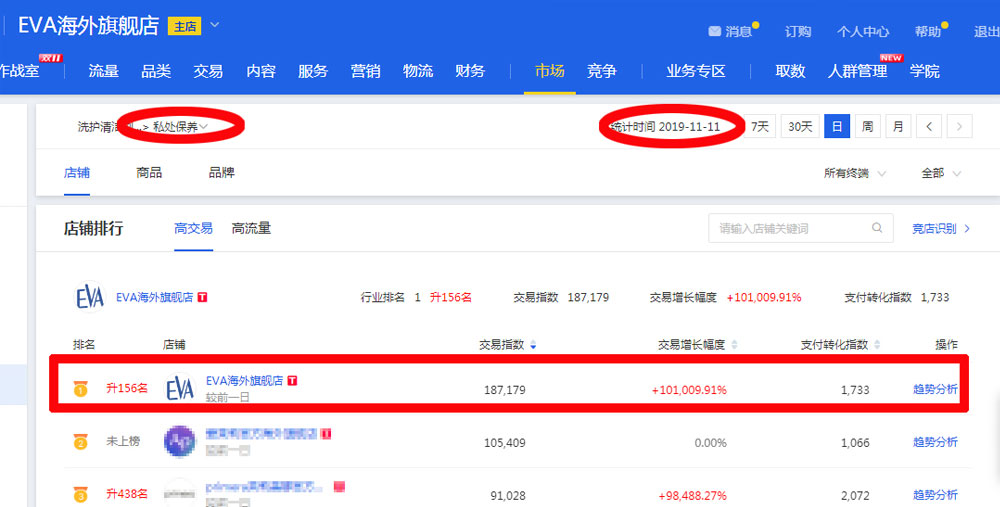Sort by 支付转化指数 column arrows
The width and height of the screenshot is (1000, 507).
(877, 345)
